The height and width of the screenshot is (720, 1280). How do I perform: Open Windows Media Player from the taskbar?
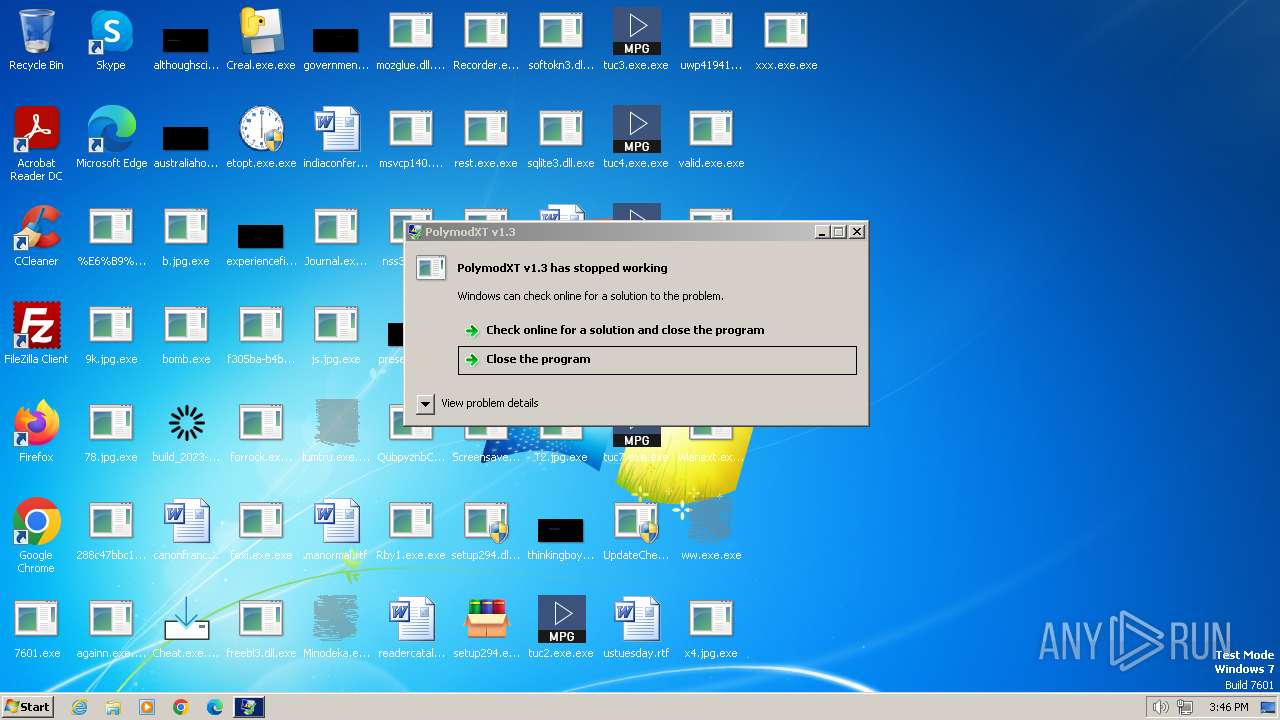pyautogui.click(x=147, y=707)
